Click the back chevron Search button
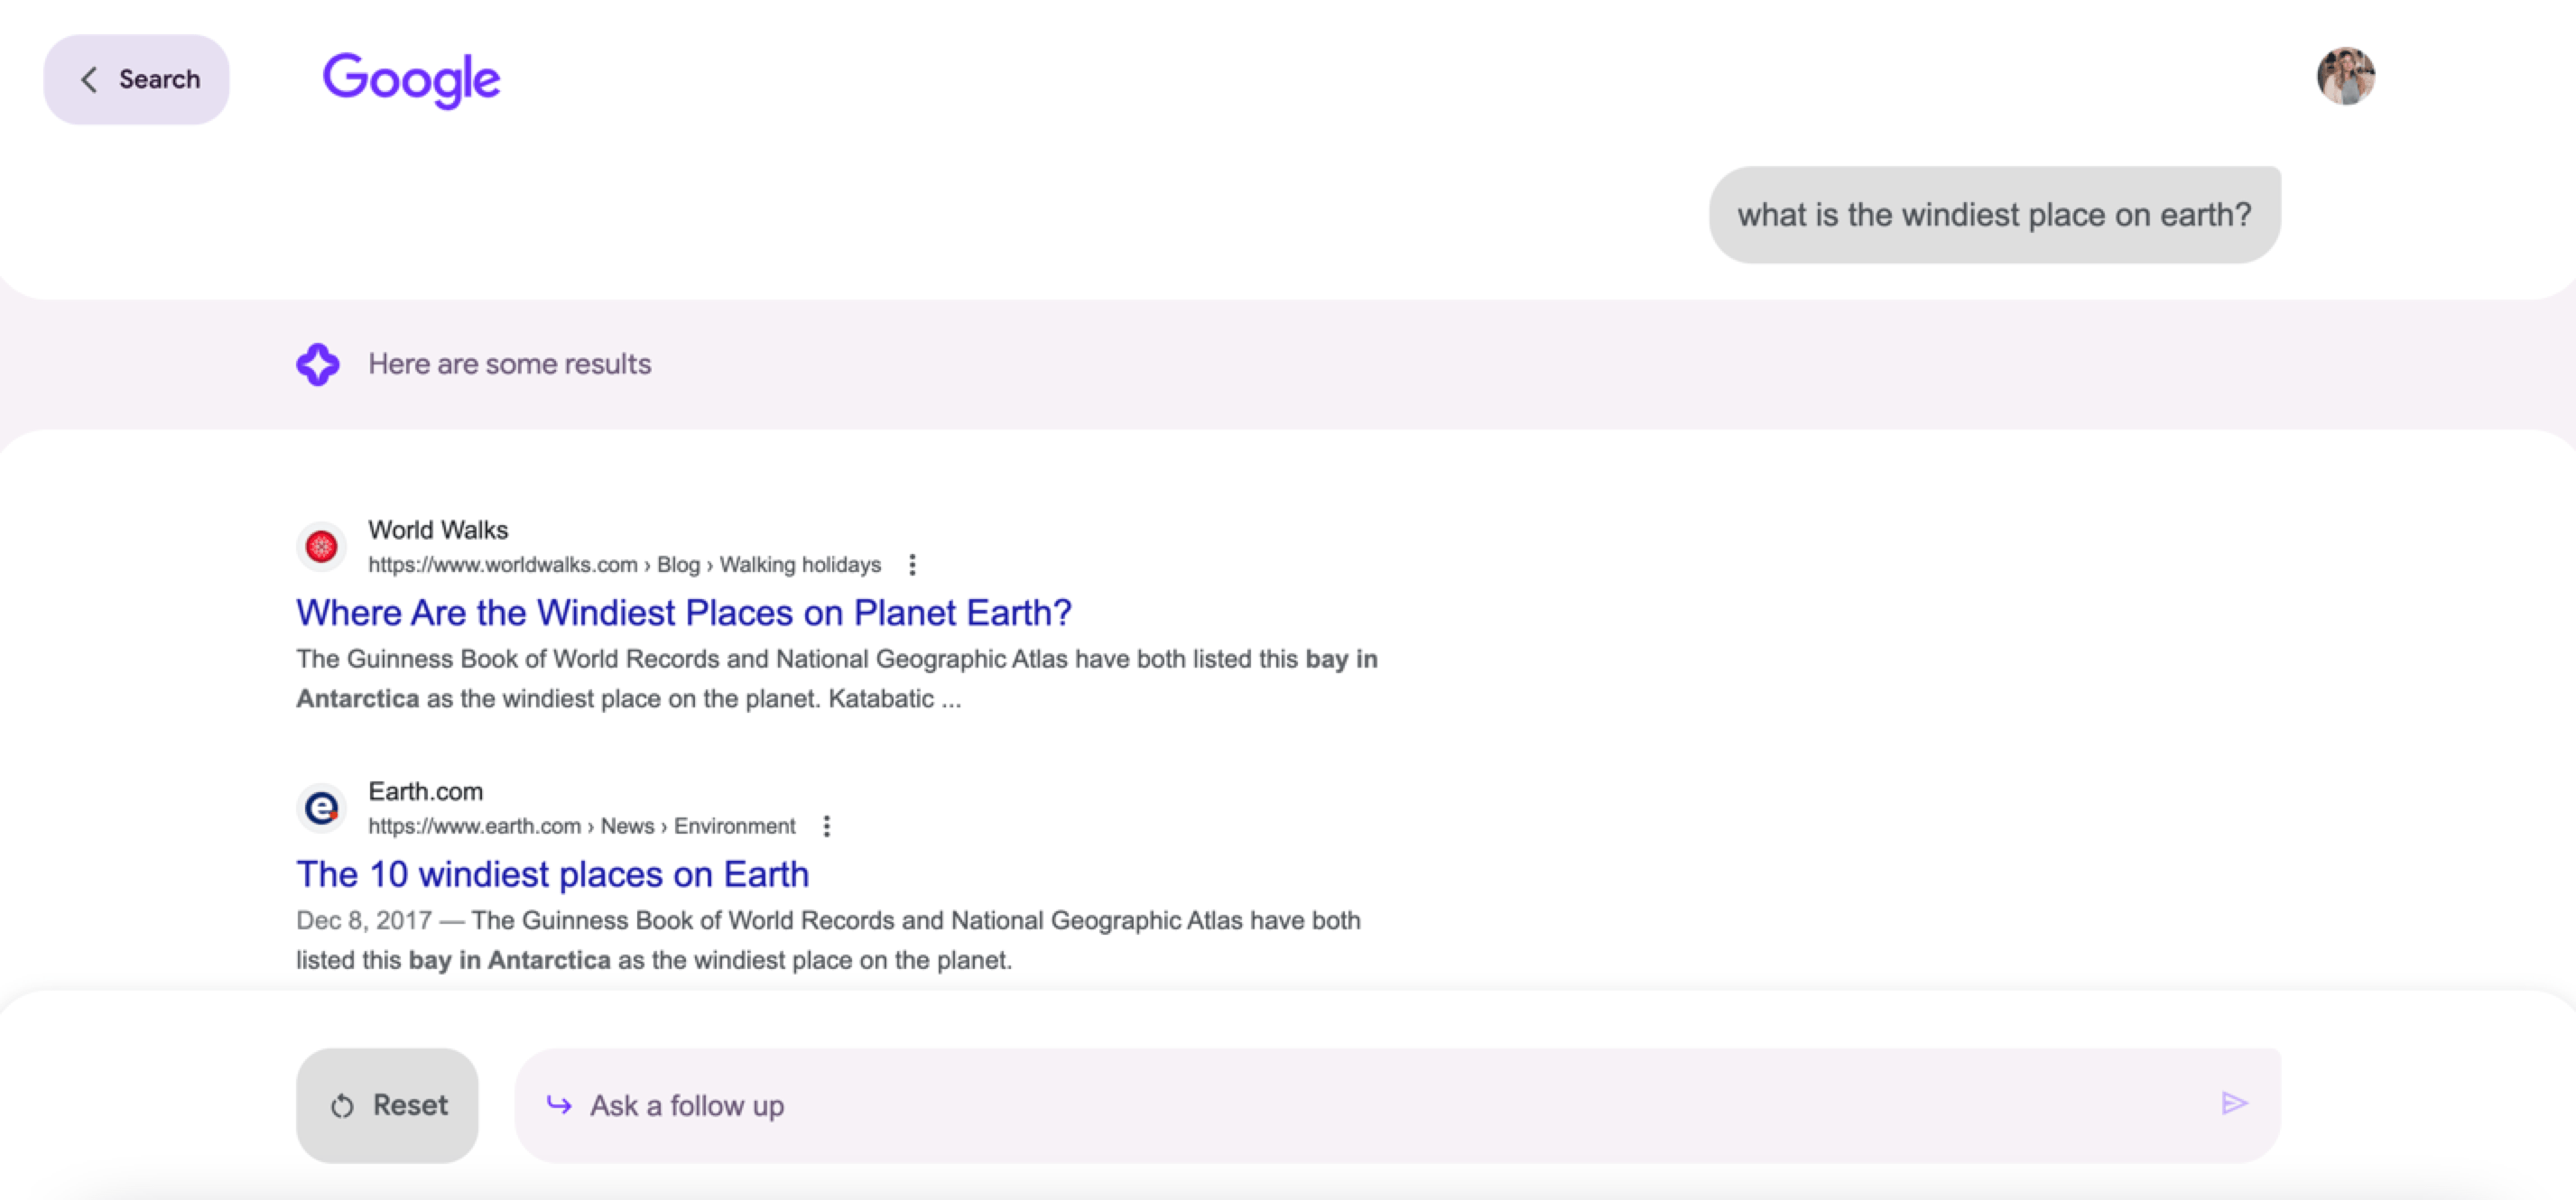The height and width of the screenshot is (1200, 2576). [137, 80]
